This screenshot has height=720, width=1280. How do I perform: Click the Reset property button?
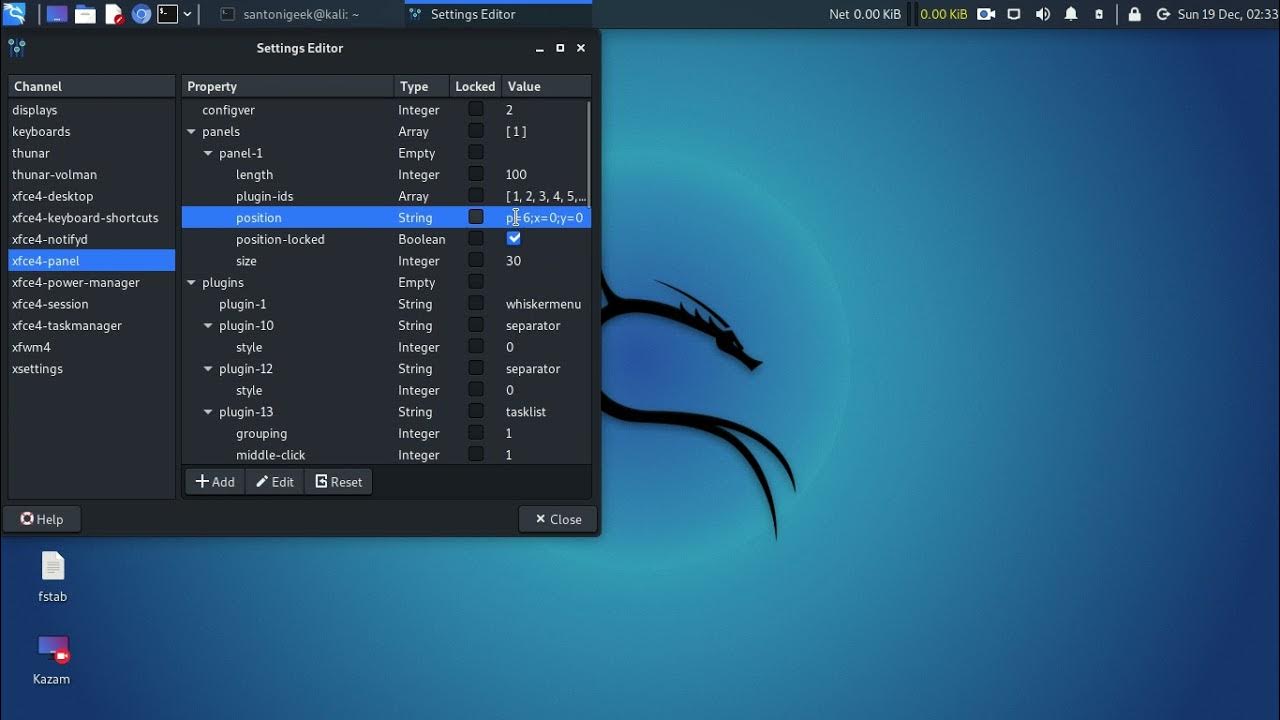point(339,482)
